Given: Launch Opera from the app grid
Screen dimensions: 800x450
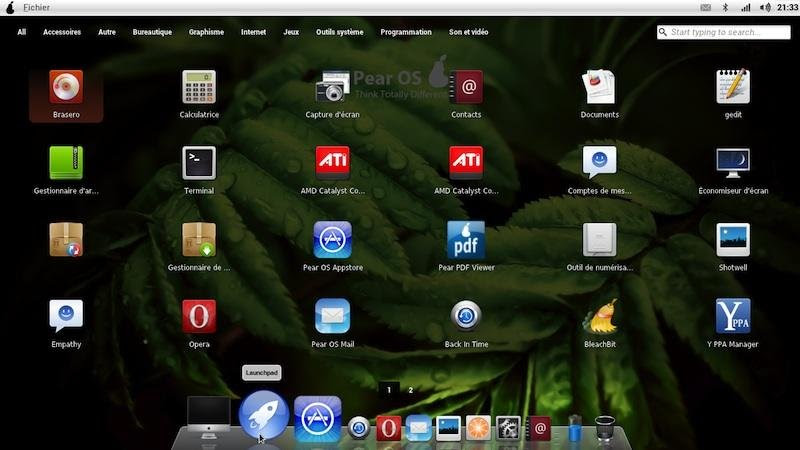Looking at the screenshot, I should (x=199, y=316).
